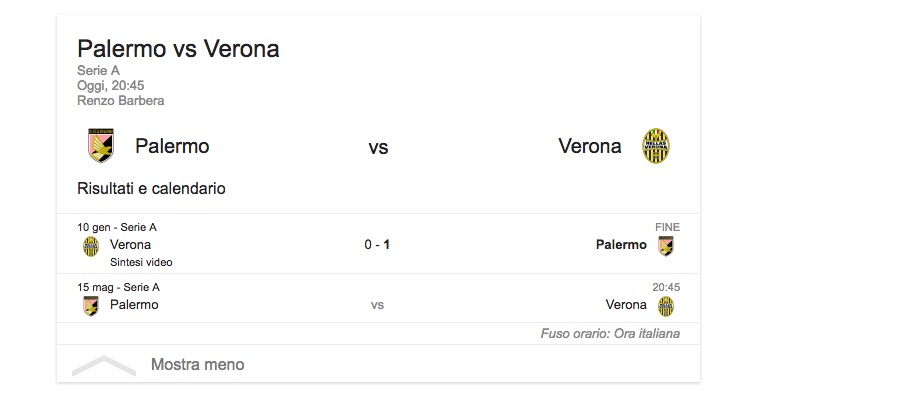Screen dimensions: 898x401
Task: Open the Sintesi video highlights link
Action: [141, 262]
